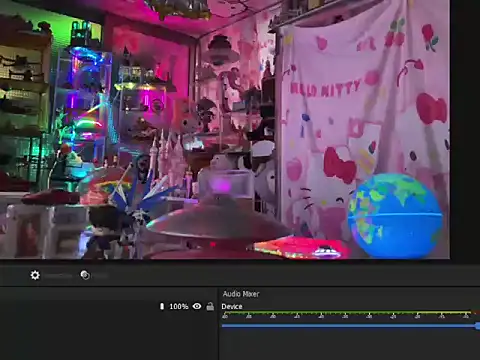Viewport: 480px width, 360px height.
Task: Click the blurred Properties label next to the gear
Action: coord(59,276)
